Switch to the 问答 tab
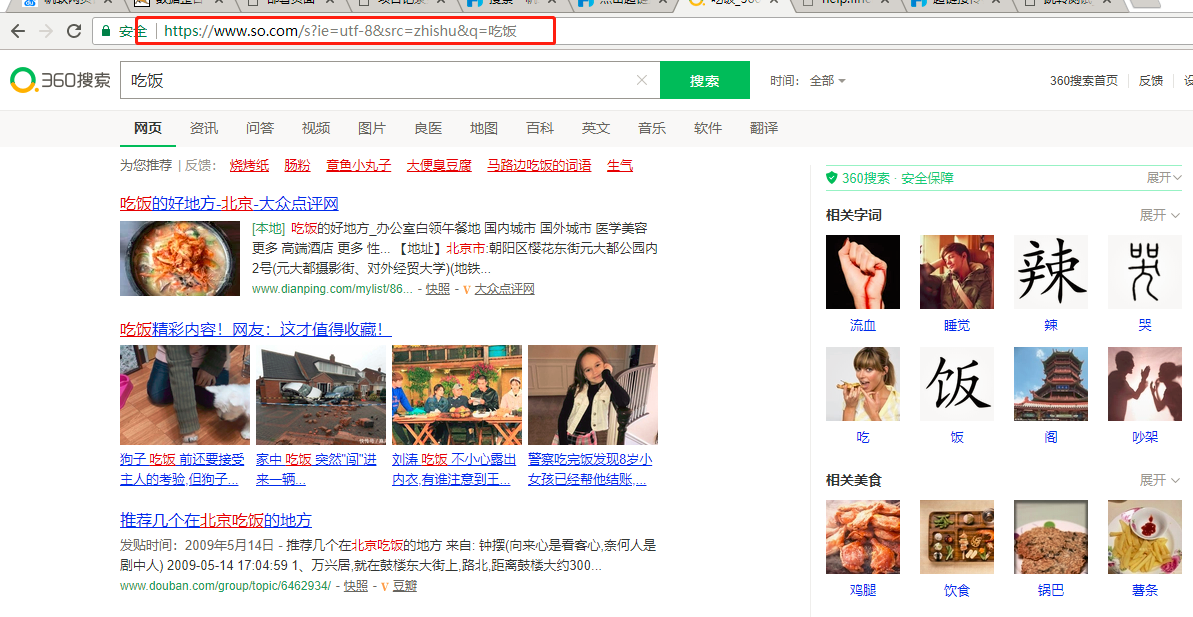 point(260,128)
